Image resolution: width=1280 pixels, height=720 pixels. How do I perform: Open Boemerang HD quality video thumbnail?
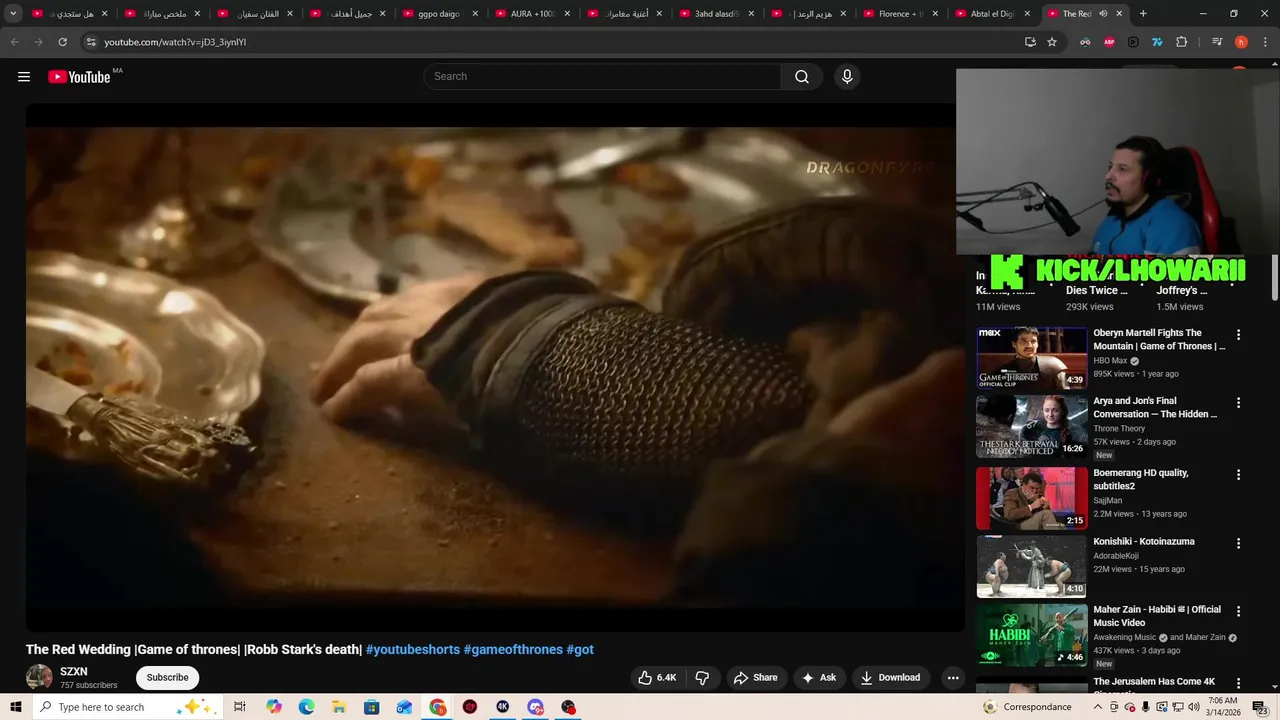click(1031, 498)
